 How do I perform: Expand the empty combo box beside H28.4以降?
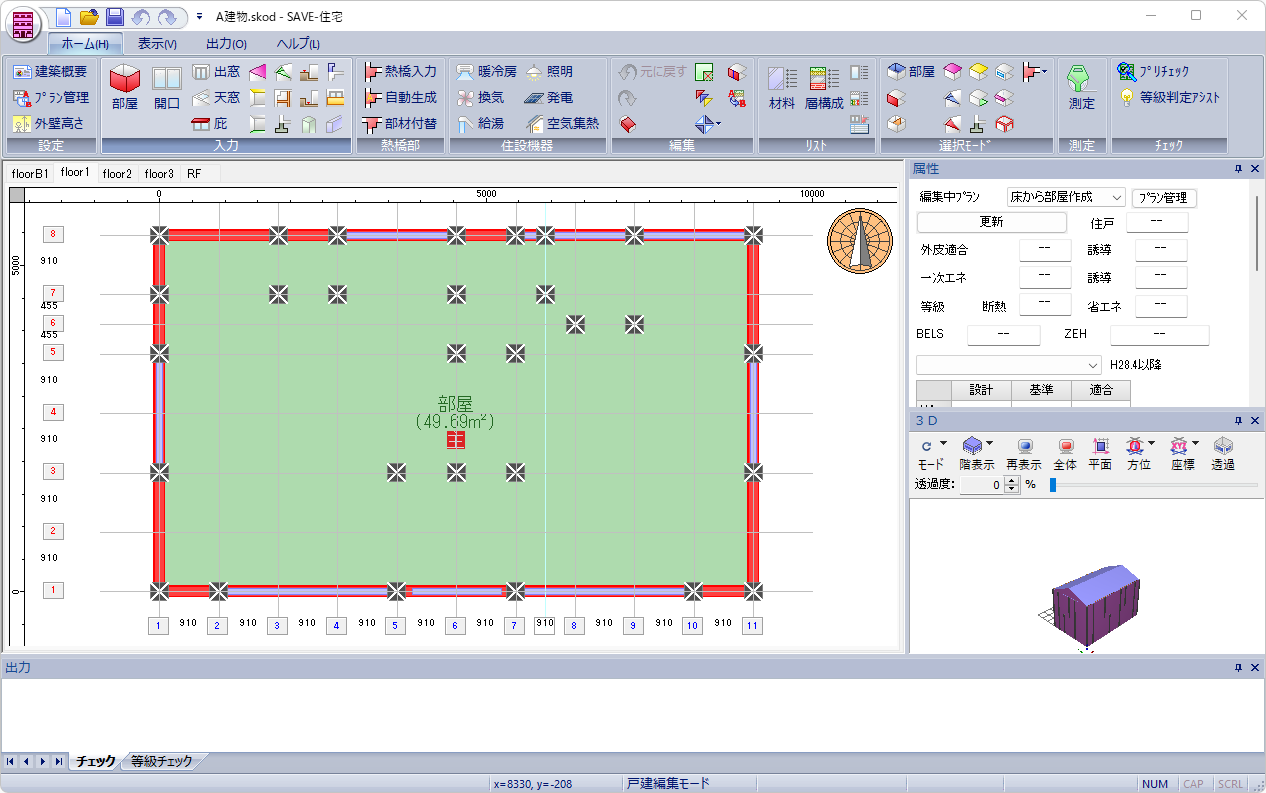click(x=1009, y=364)
